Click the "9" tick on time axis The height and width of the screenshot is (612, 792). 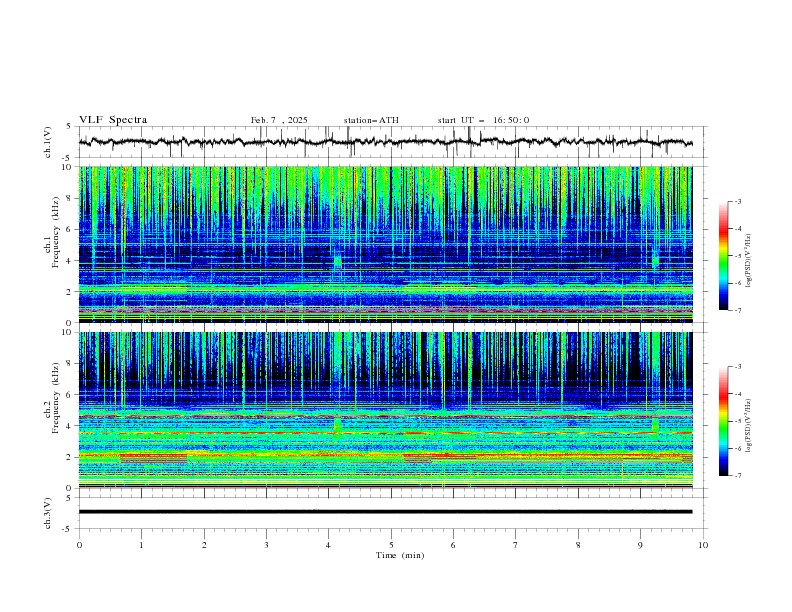coord(640,545)
